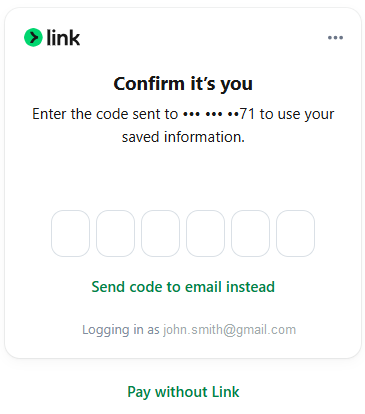Screen dimensions: 365x414
Task: Click the 'Logging in as' label
Action: pos(121,330)
